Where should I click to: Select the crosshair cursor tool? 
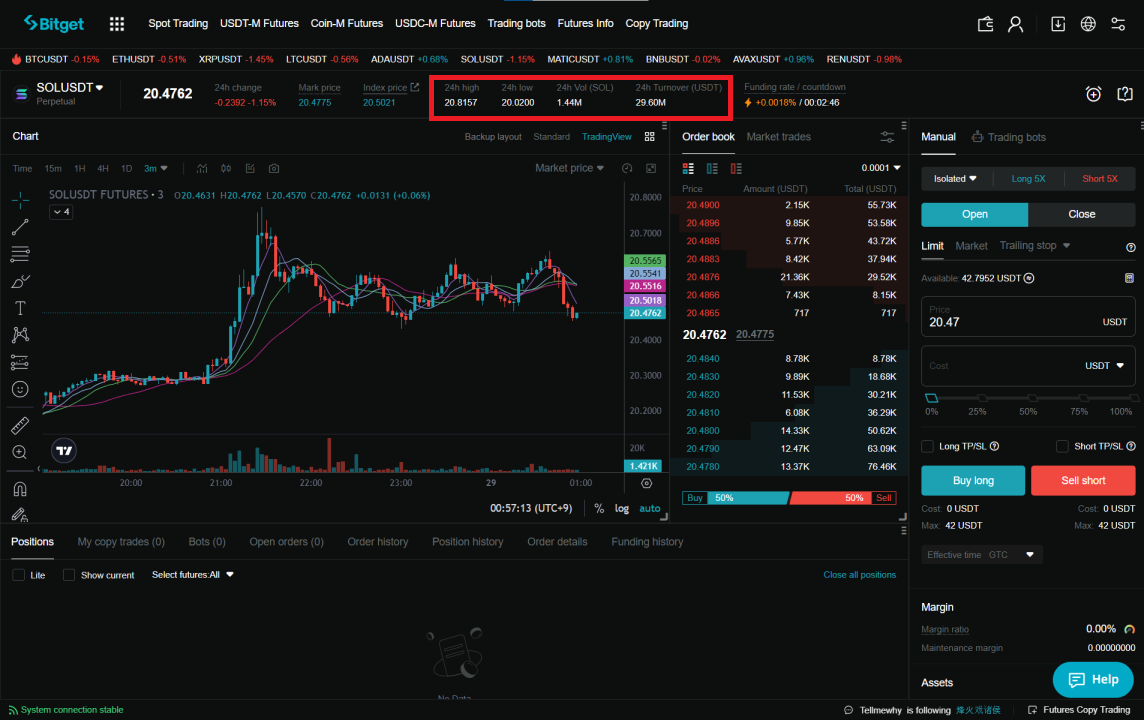coord(20,199)
